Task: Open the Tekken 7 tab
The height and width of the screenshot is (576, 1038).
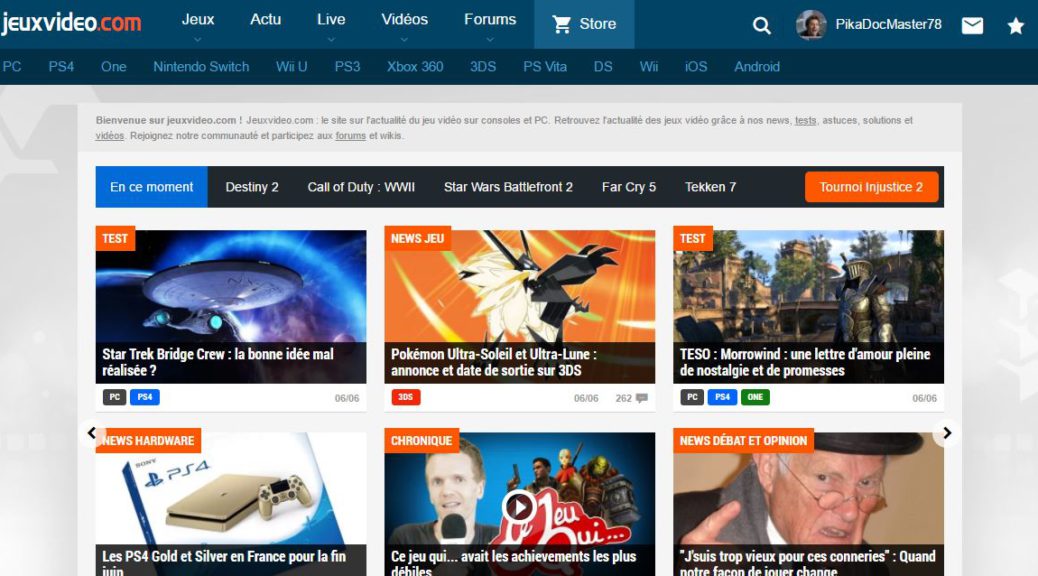Action: 710,187
